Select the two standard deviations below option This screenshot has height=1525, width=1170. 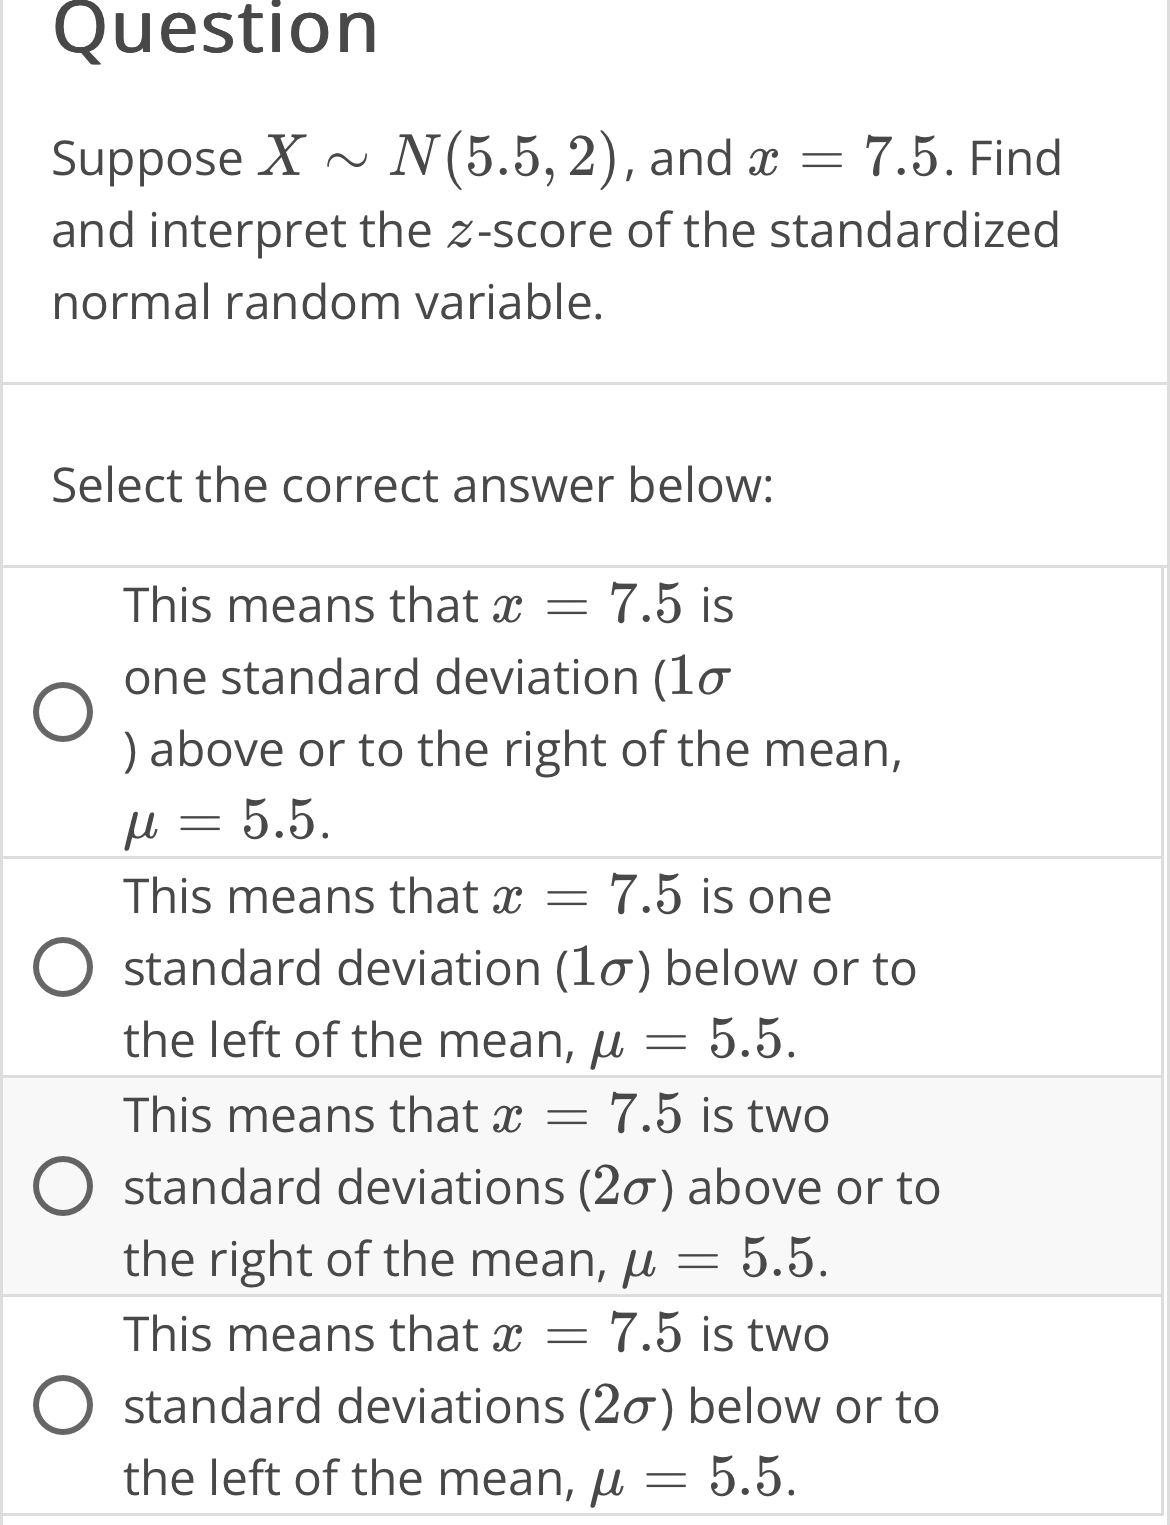64,1405
